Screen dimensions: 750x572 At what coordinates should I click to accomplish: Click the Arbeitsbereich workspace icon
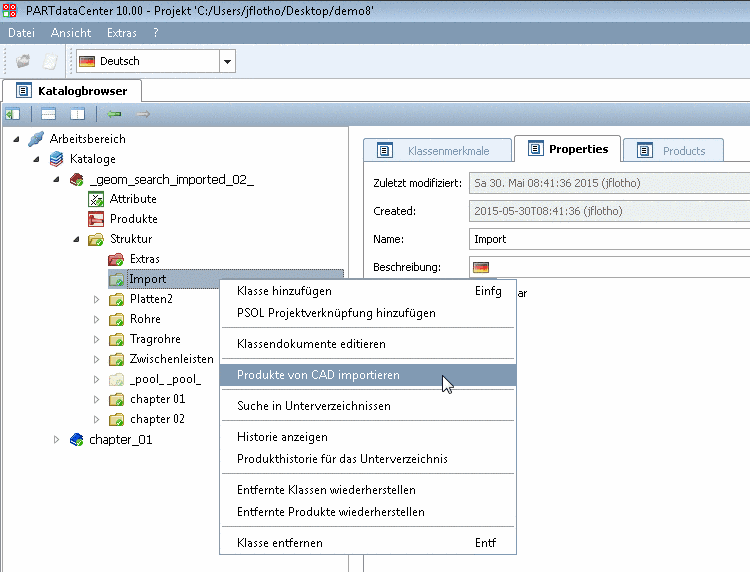tap(36, 139)
